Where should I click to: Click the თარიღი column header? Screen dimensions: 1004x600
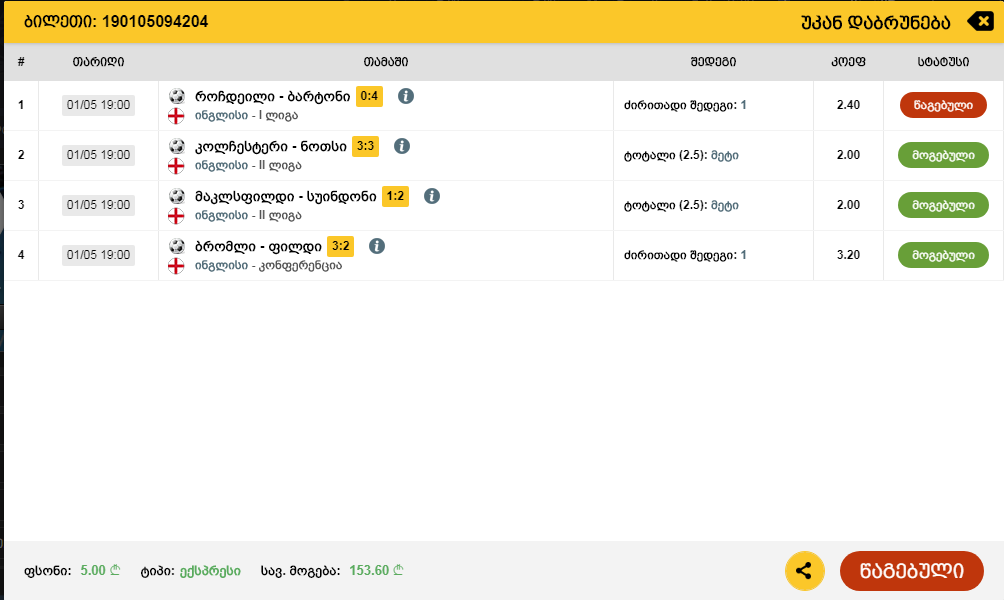(x=98, y=62)
